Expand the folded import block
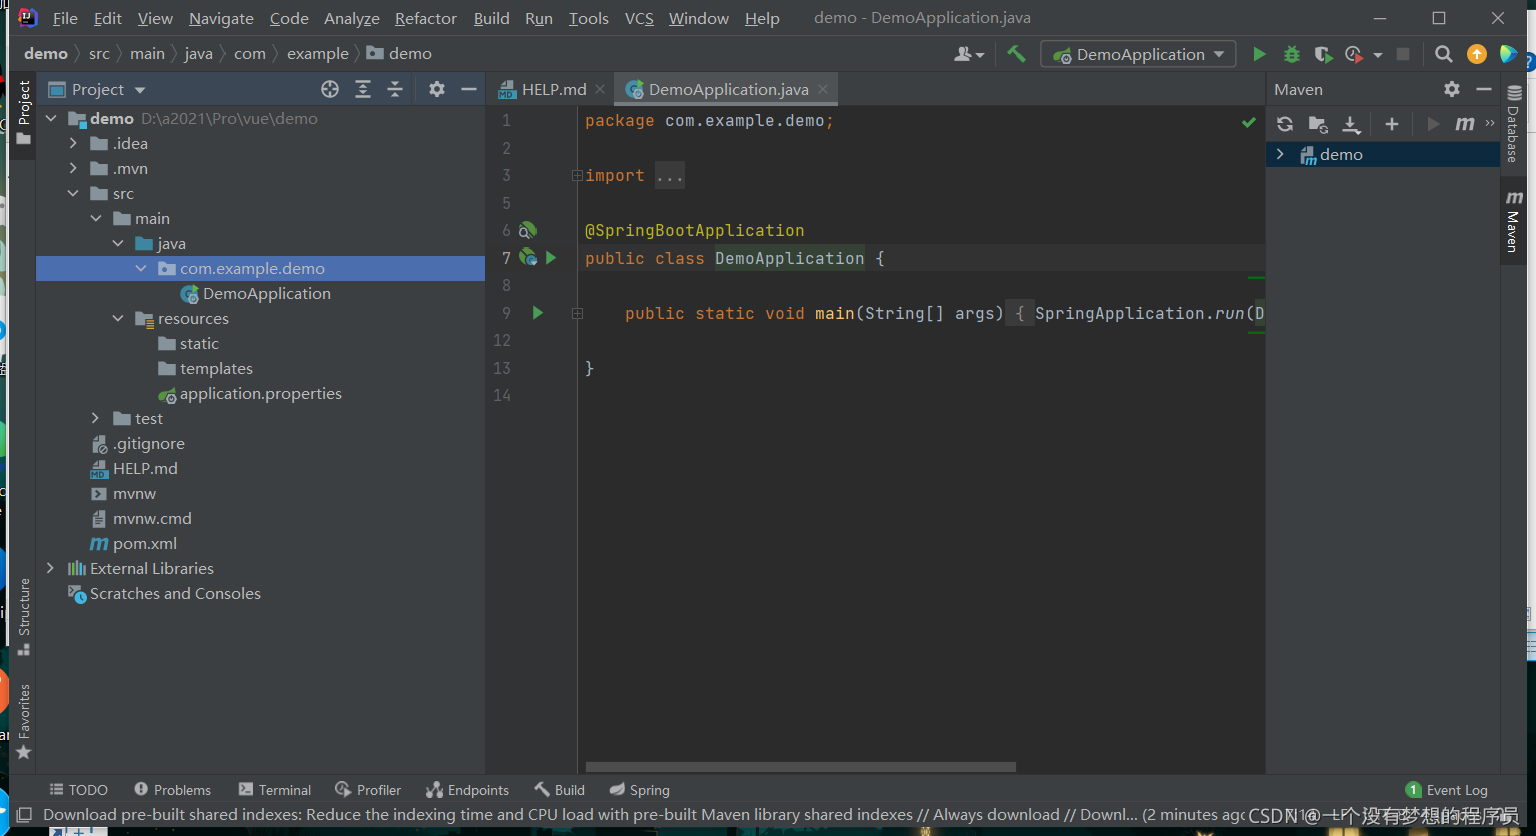The image size is (1536, 836). click(577, 175)
